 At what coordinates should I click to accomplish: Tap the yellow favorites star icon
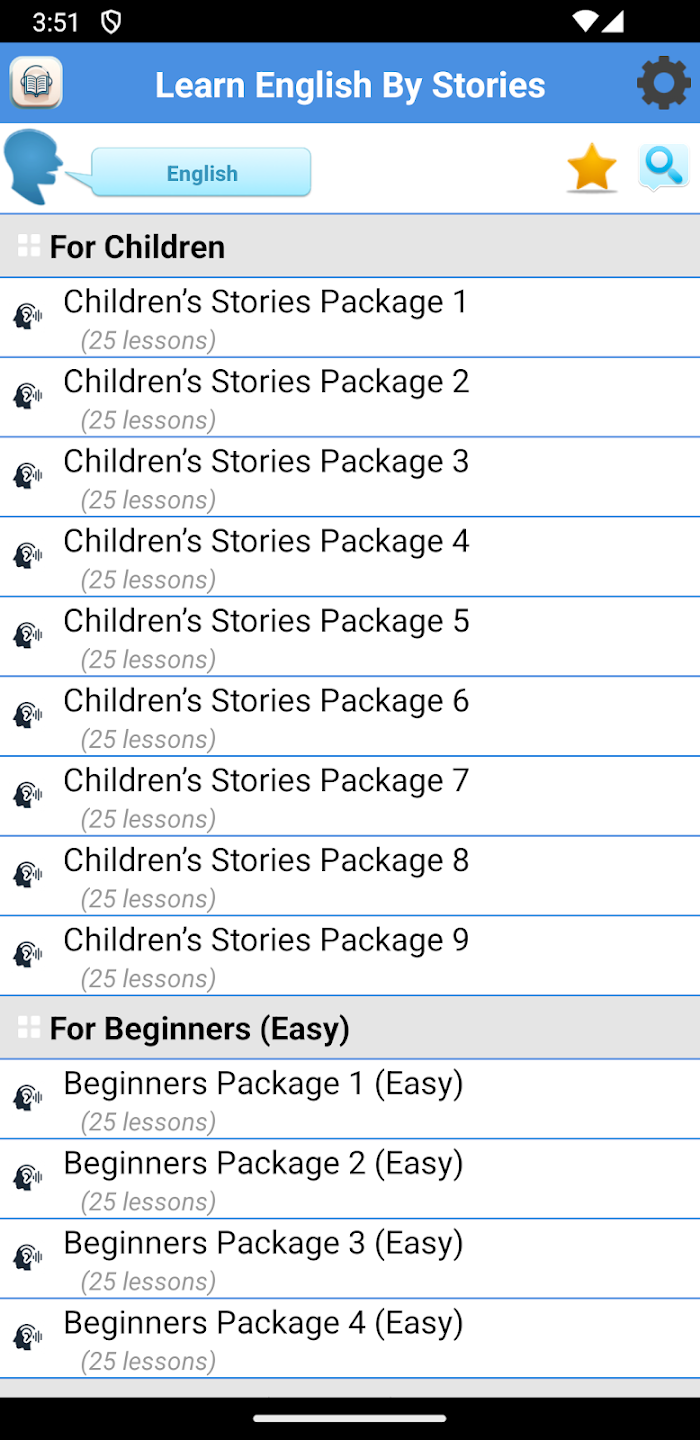pyautogui.click(x=592, y=167)
